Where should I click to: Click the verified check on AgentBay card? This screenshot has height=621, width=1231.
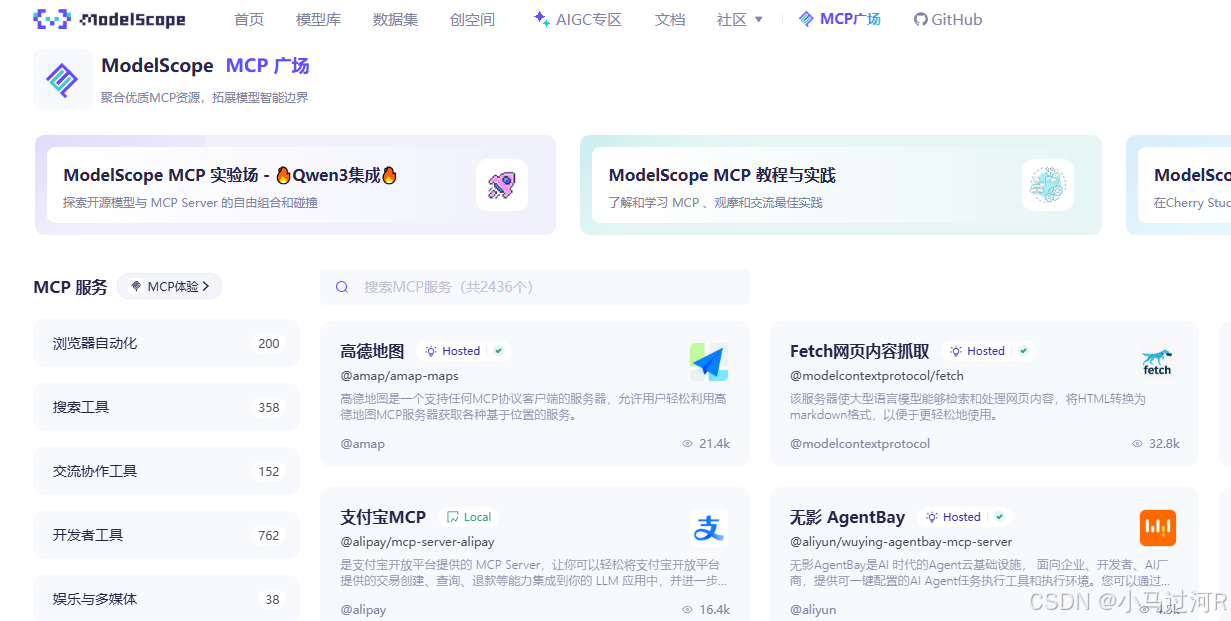(x=999, y=517)
